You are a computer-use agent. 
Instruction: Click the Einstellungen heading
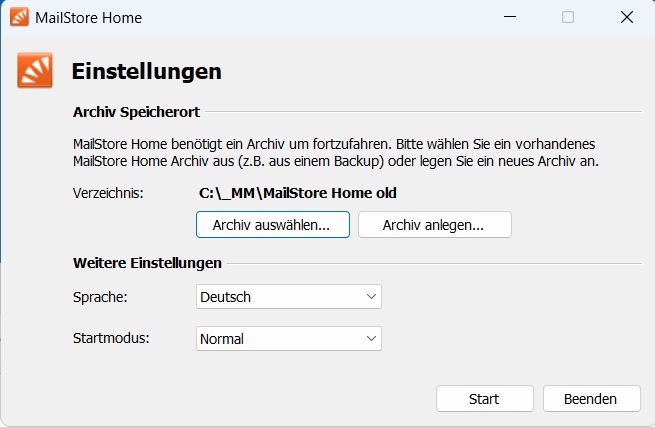click(x=147, y=71)
